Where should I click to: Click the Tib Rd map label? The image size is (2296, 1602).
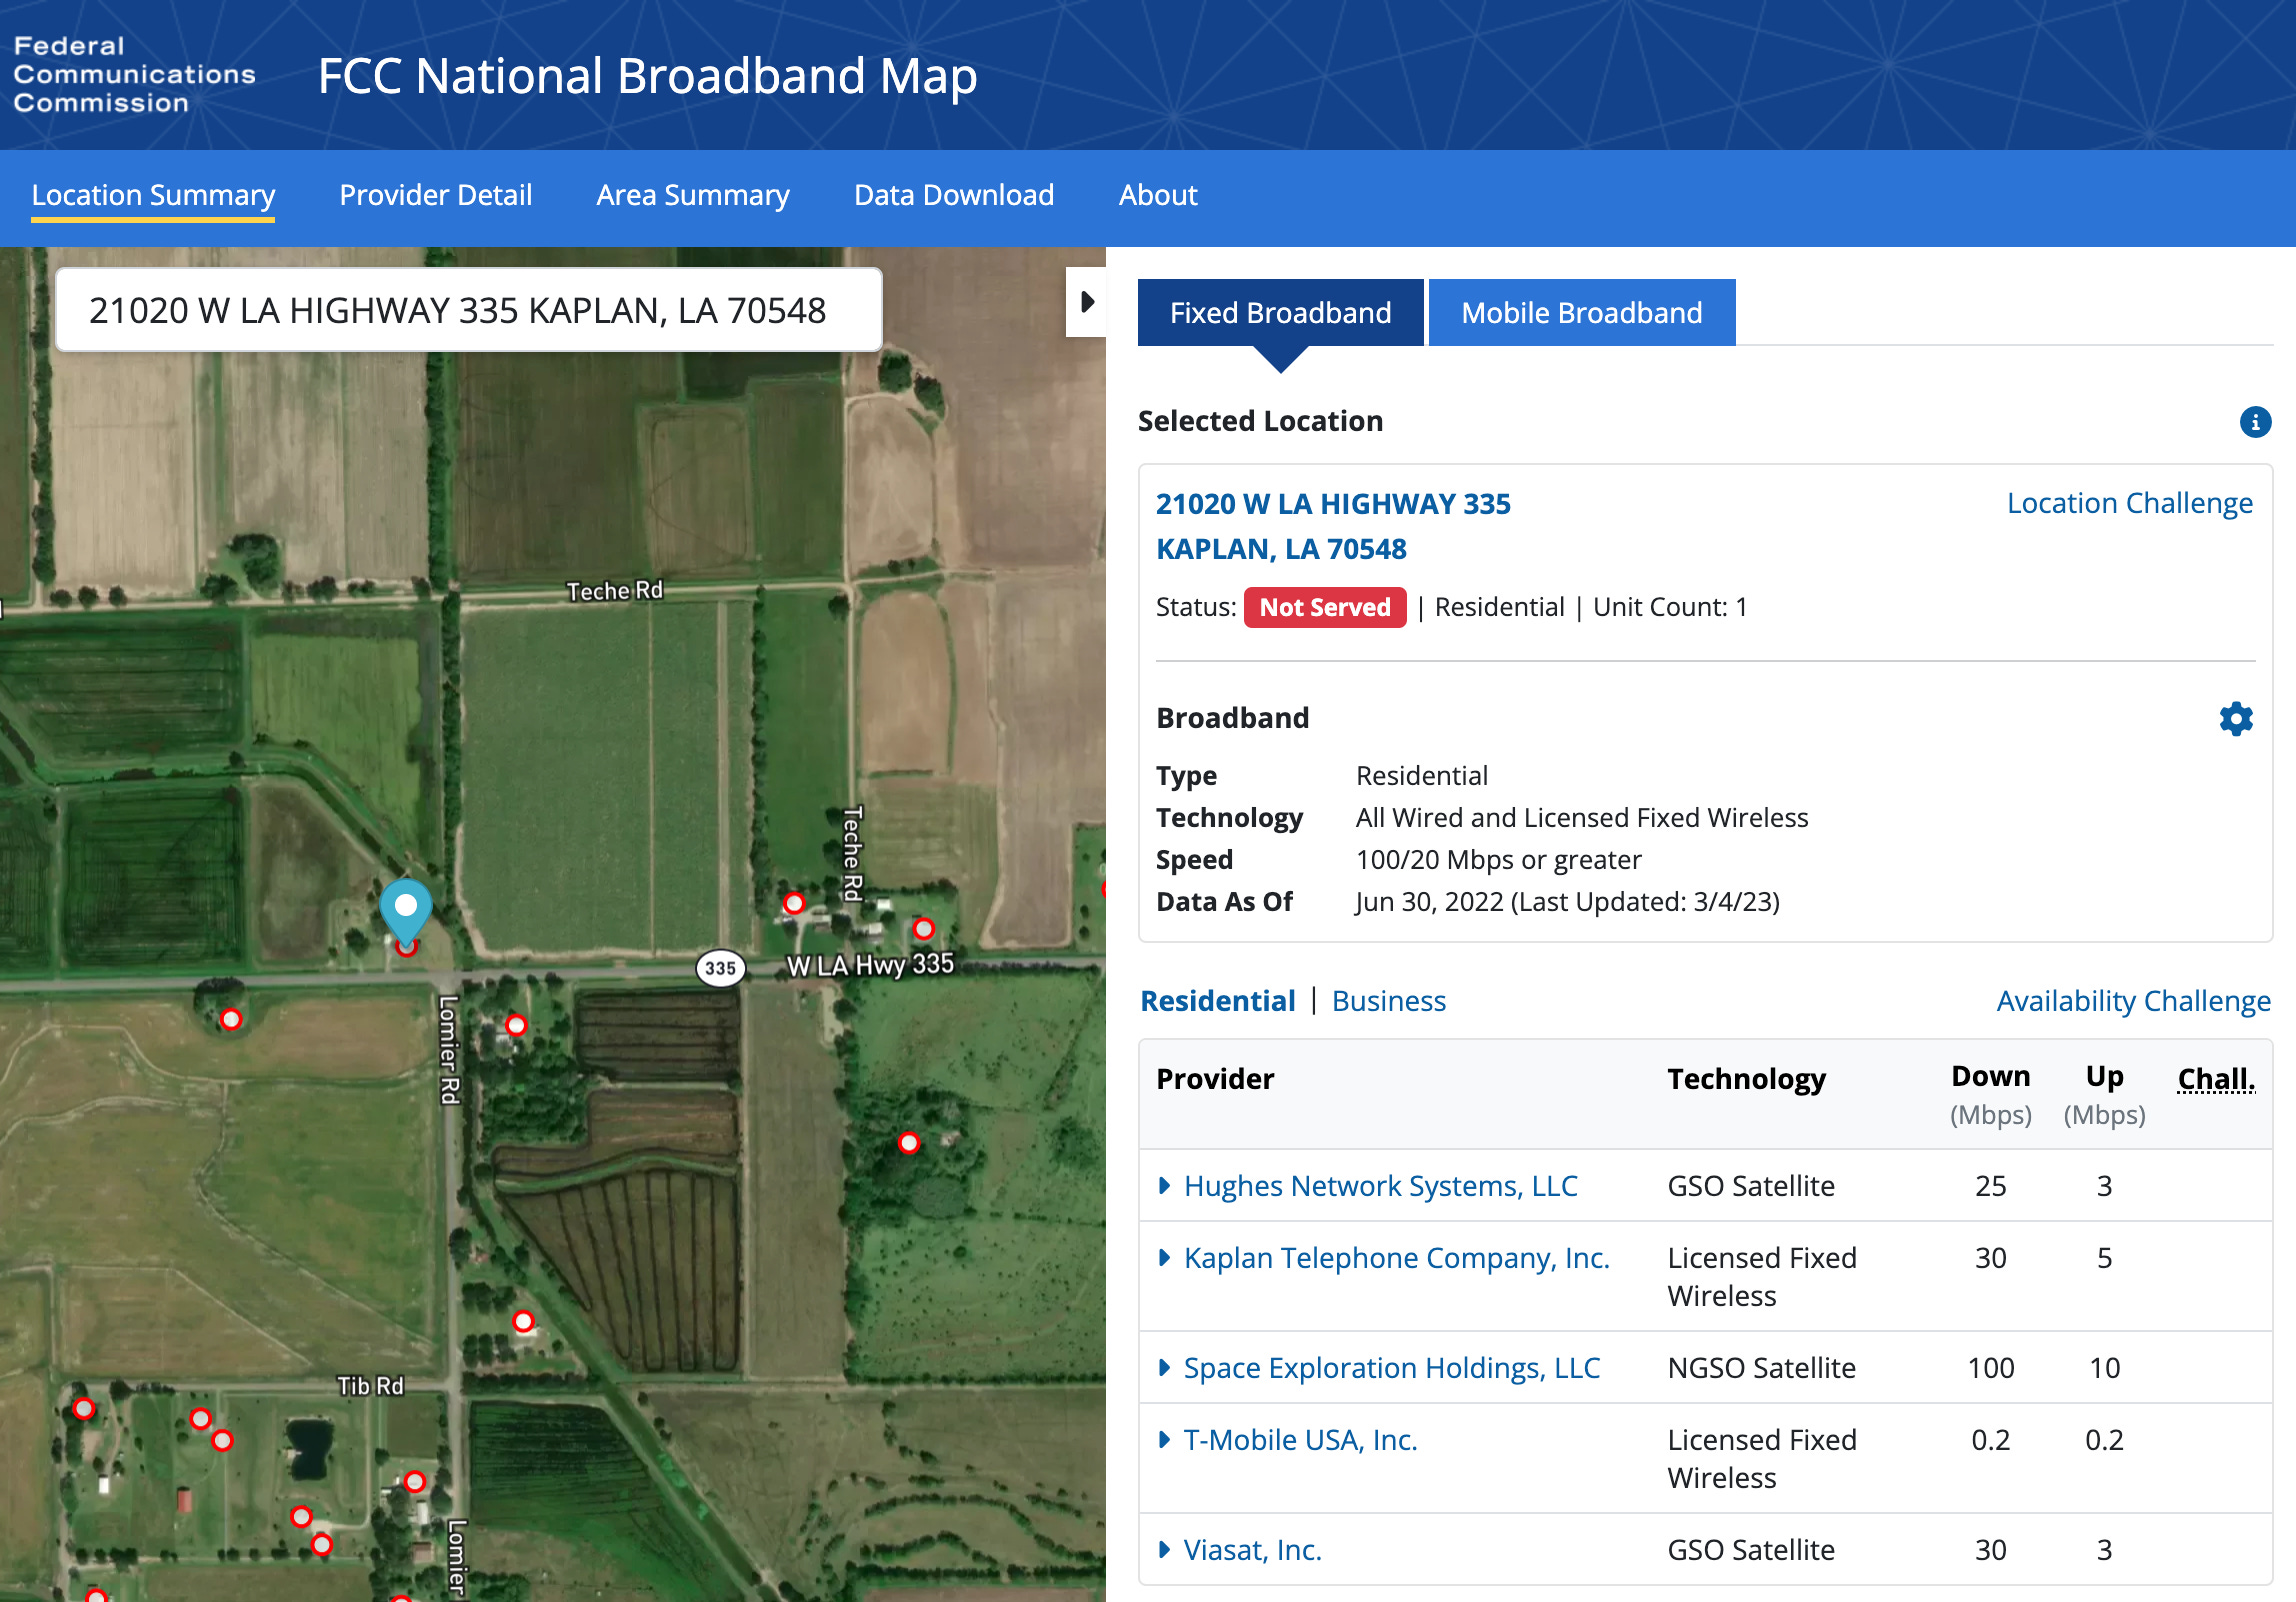tap(370, 1386)
